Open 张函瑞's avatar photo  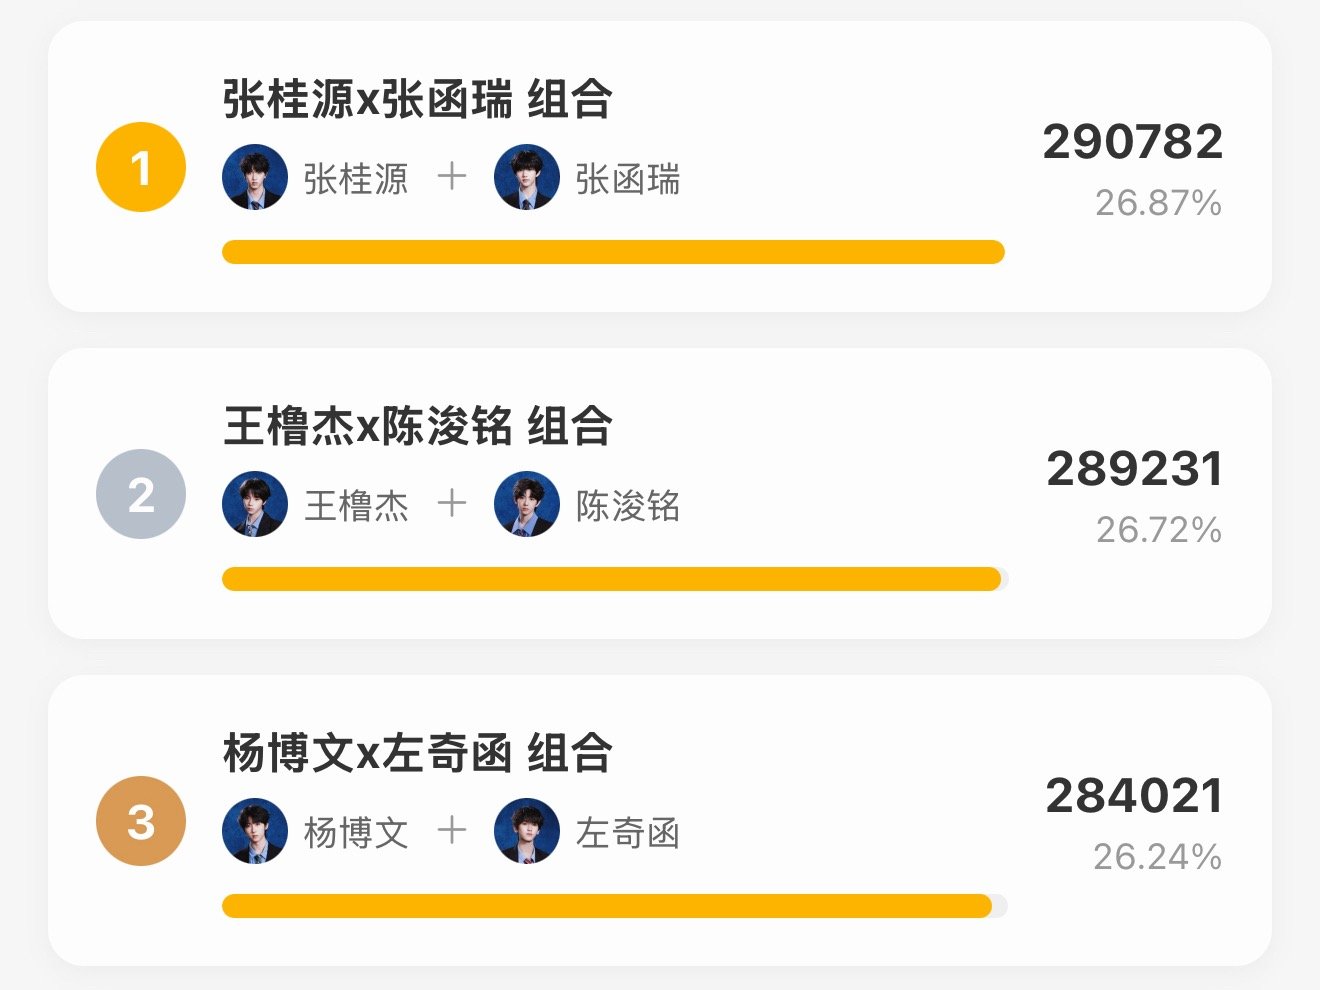point(527,177)
